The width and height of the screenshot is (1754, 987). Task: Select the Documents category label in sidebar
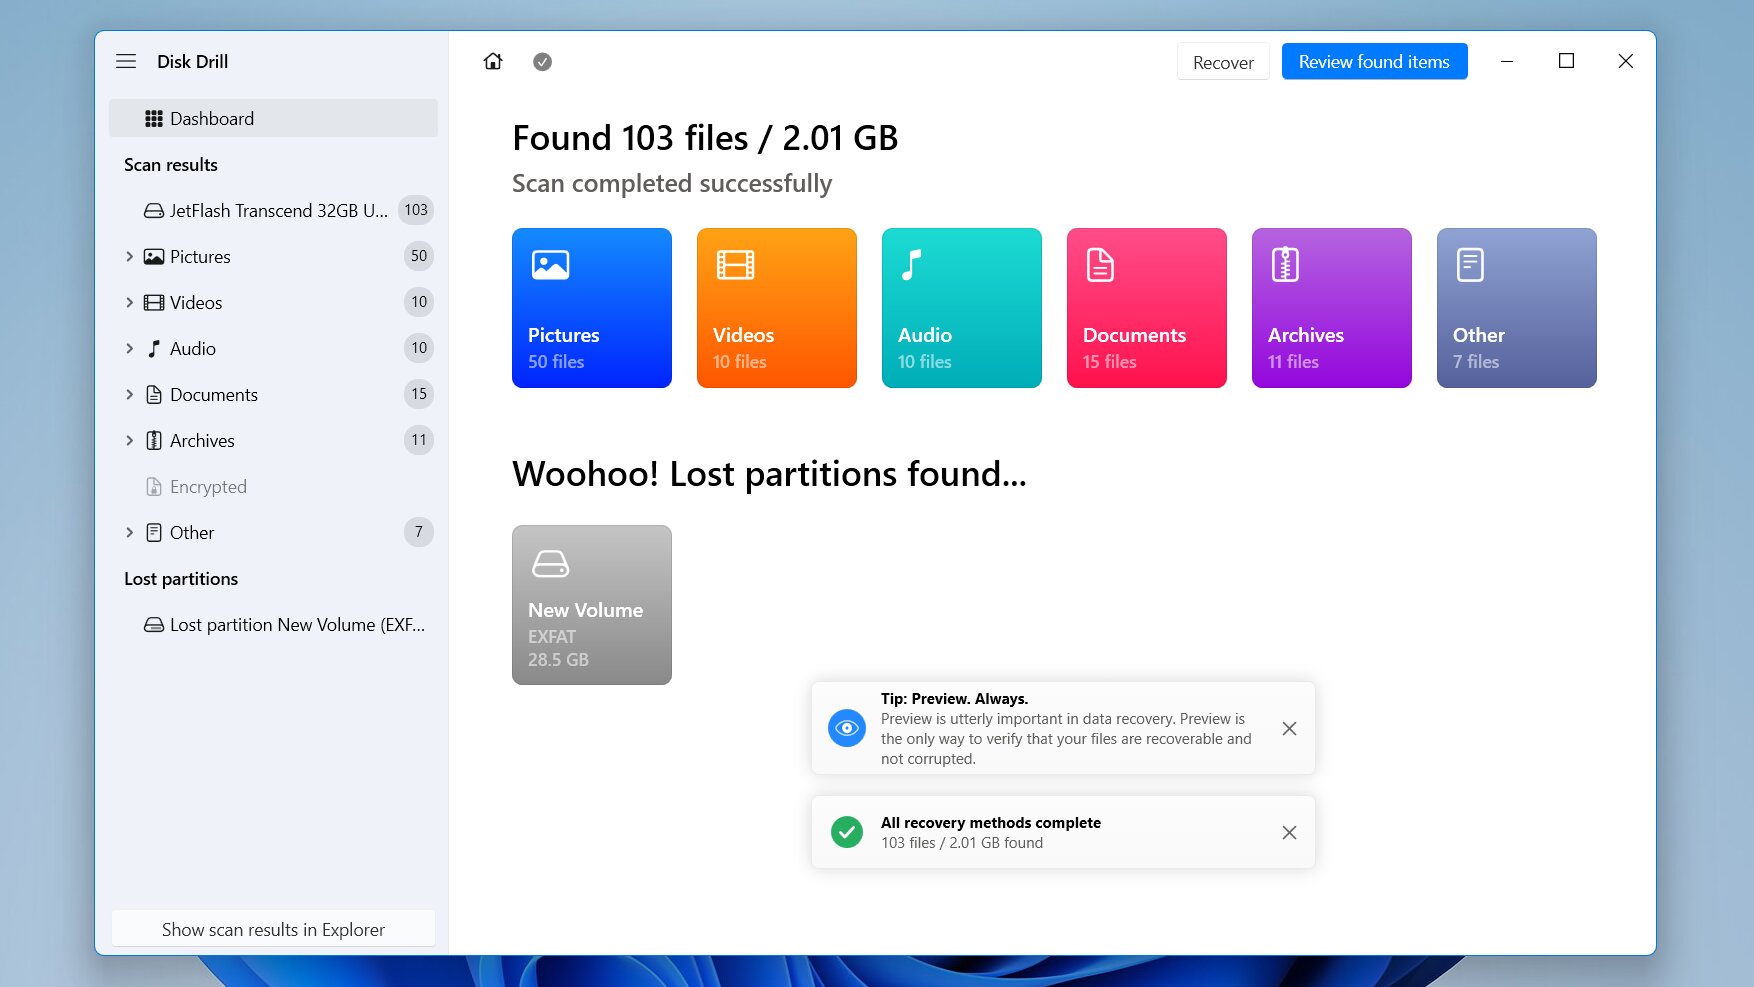(214, 395)
